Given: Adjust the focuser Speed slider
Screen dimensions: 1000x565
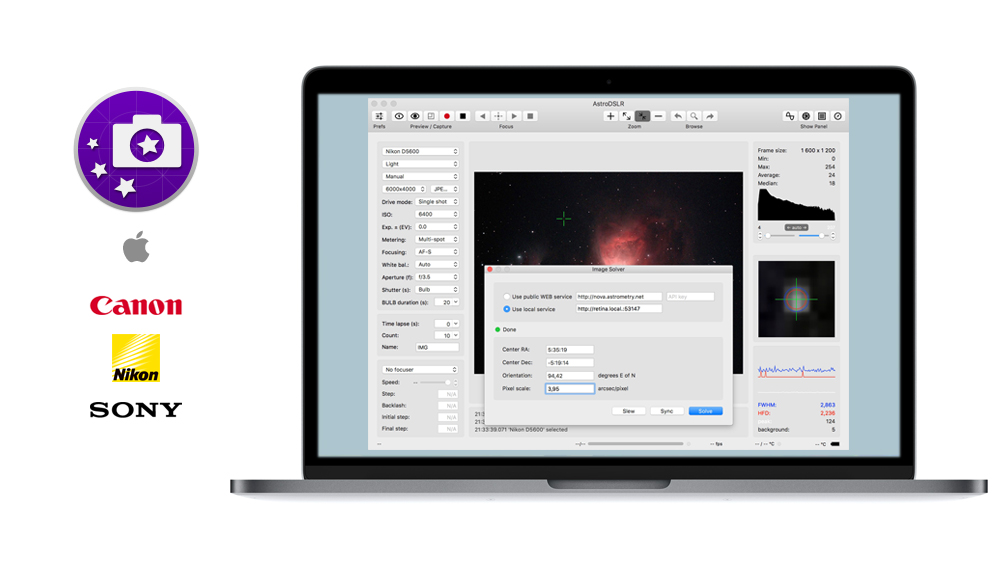Looking at the screenshot, I should click(434, 383).
